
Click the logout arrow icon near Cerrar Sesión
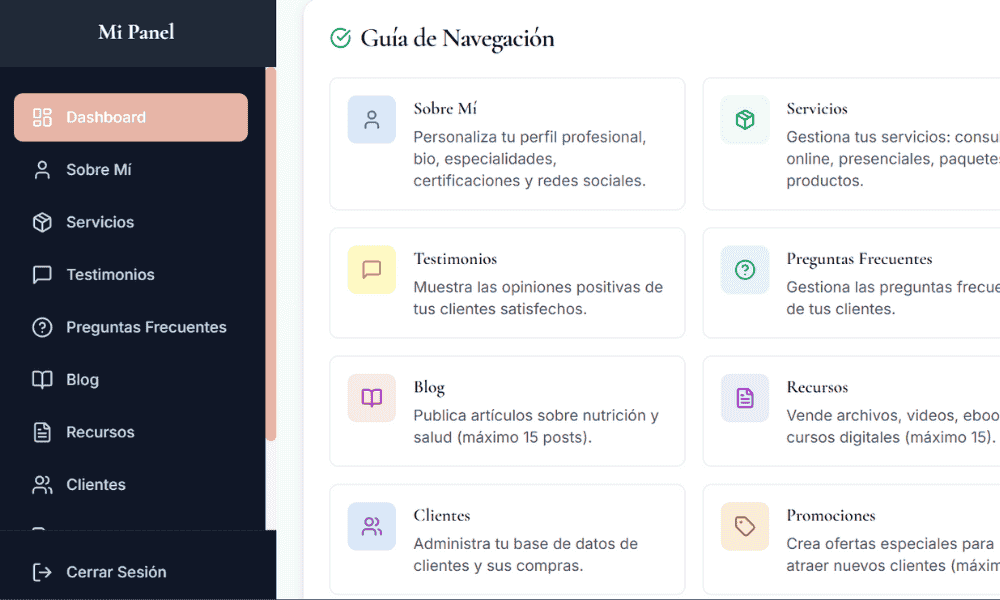[x=41, y=572]
